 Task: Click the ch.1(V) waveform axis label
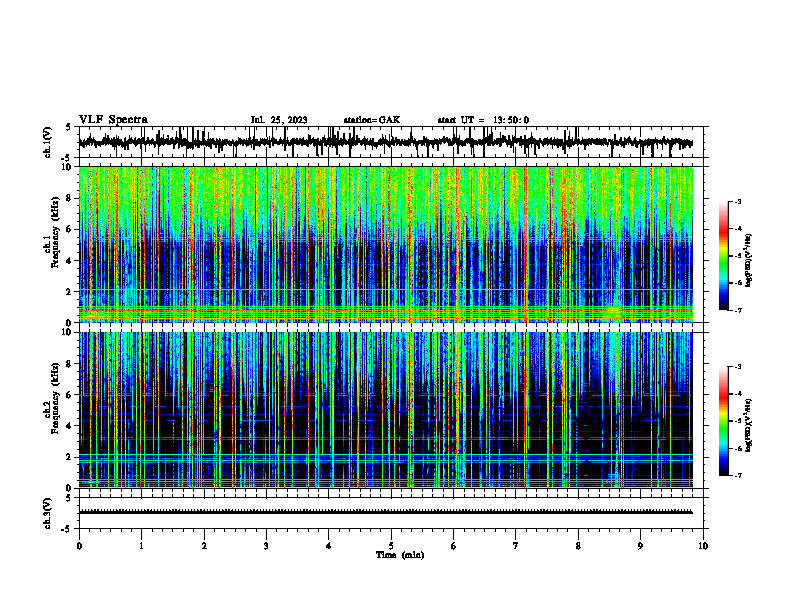click(48, 142)
